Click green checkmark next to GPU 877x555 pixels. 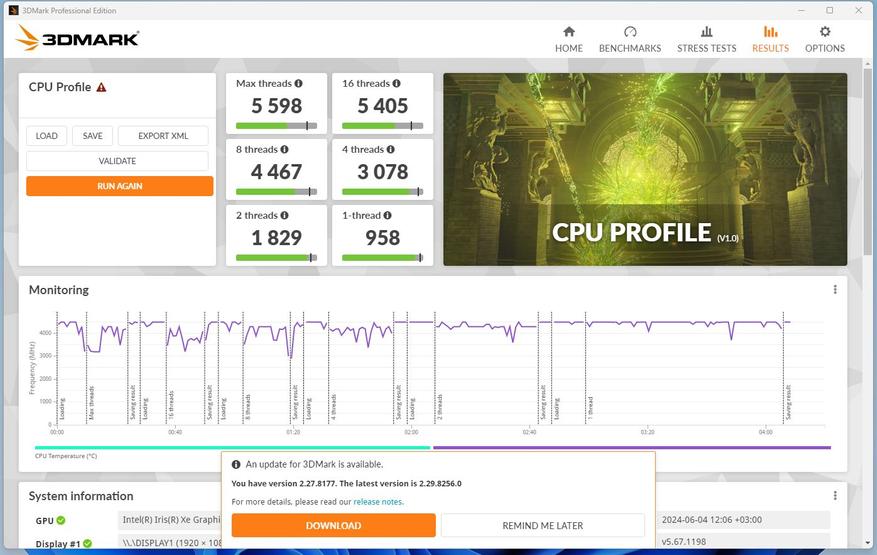tap(61, 520)
